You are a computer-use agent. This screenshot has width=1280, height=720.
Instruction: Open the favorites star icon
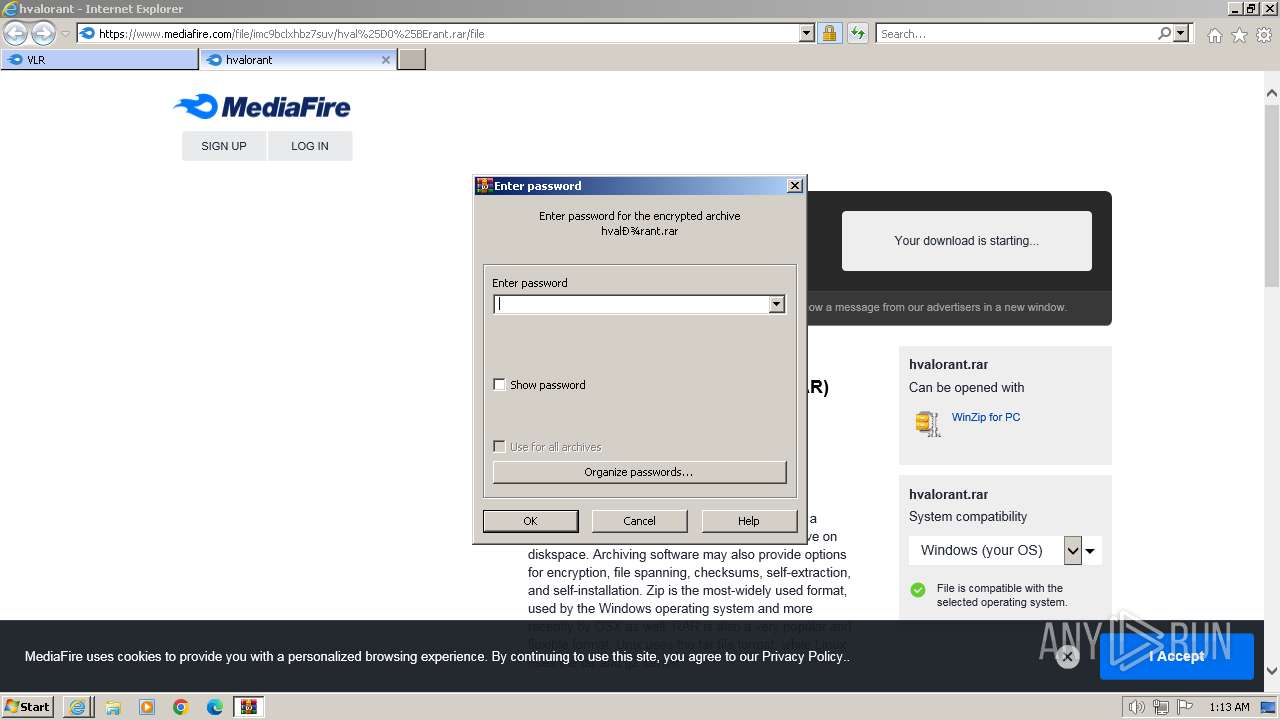[1239, 35]
